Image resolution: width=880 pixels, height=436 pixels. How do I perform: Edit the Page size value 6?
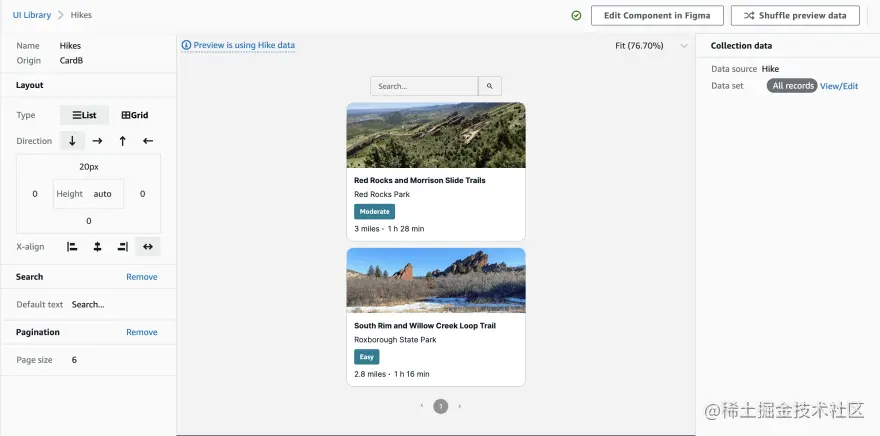coord(74,360)
